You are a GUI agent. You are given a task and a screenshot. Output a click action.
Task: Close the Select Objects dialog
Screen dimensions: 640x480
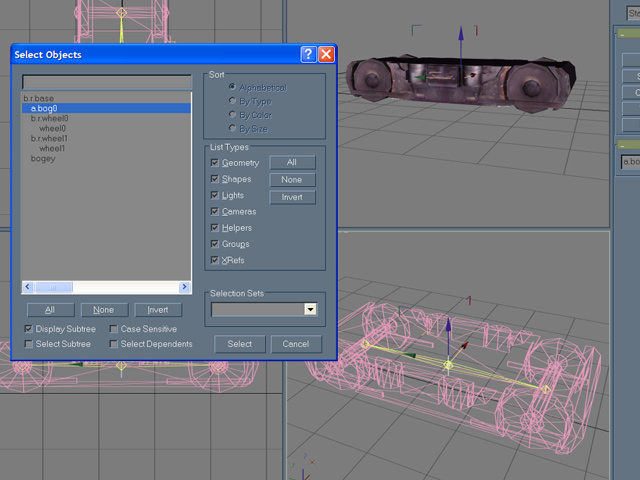tap(326, 54)
